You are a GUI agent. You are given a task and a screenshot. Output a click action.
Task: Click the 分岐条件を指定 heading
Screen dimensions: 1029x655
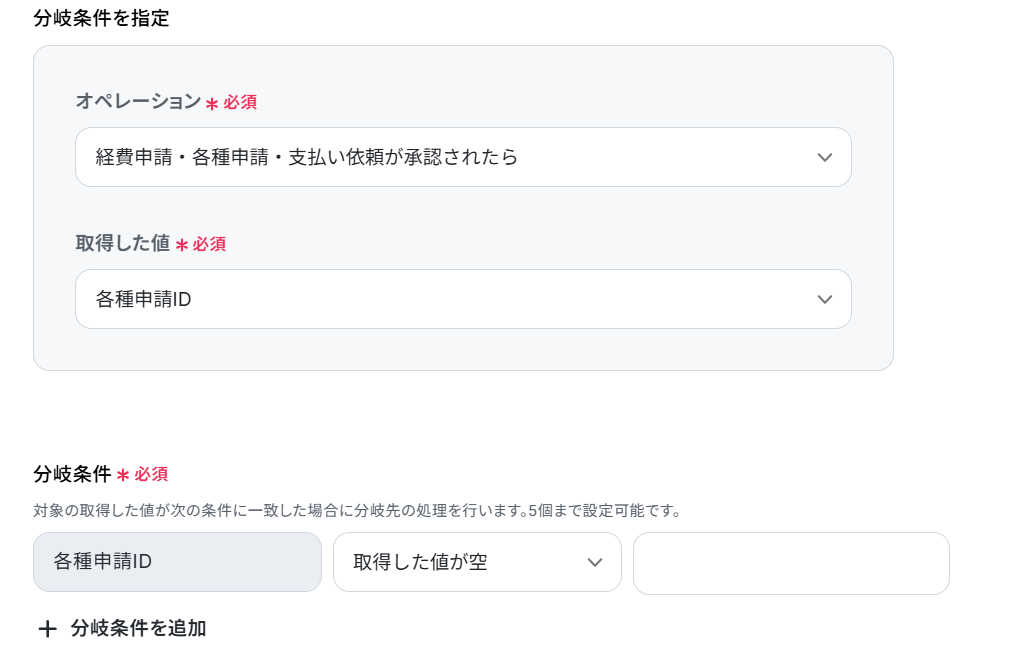[102, 18]
